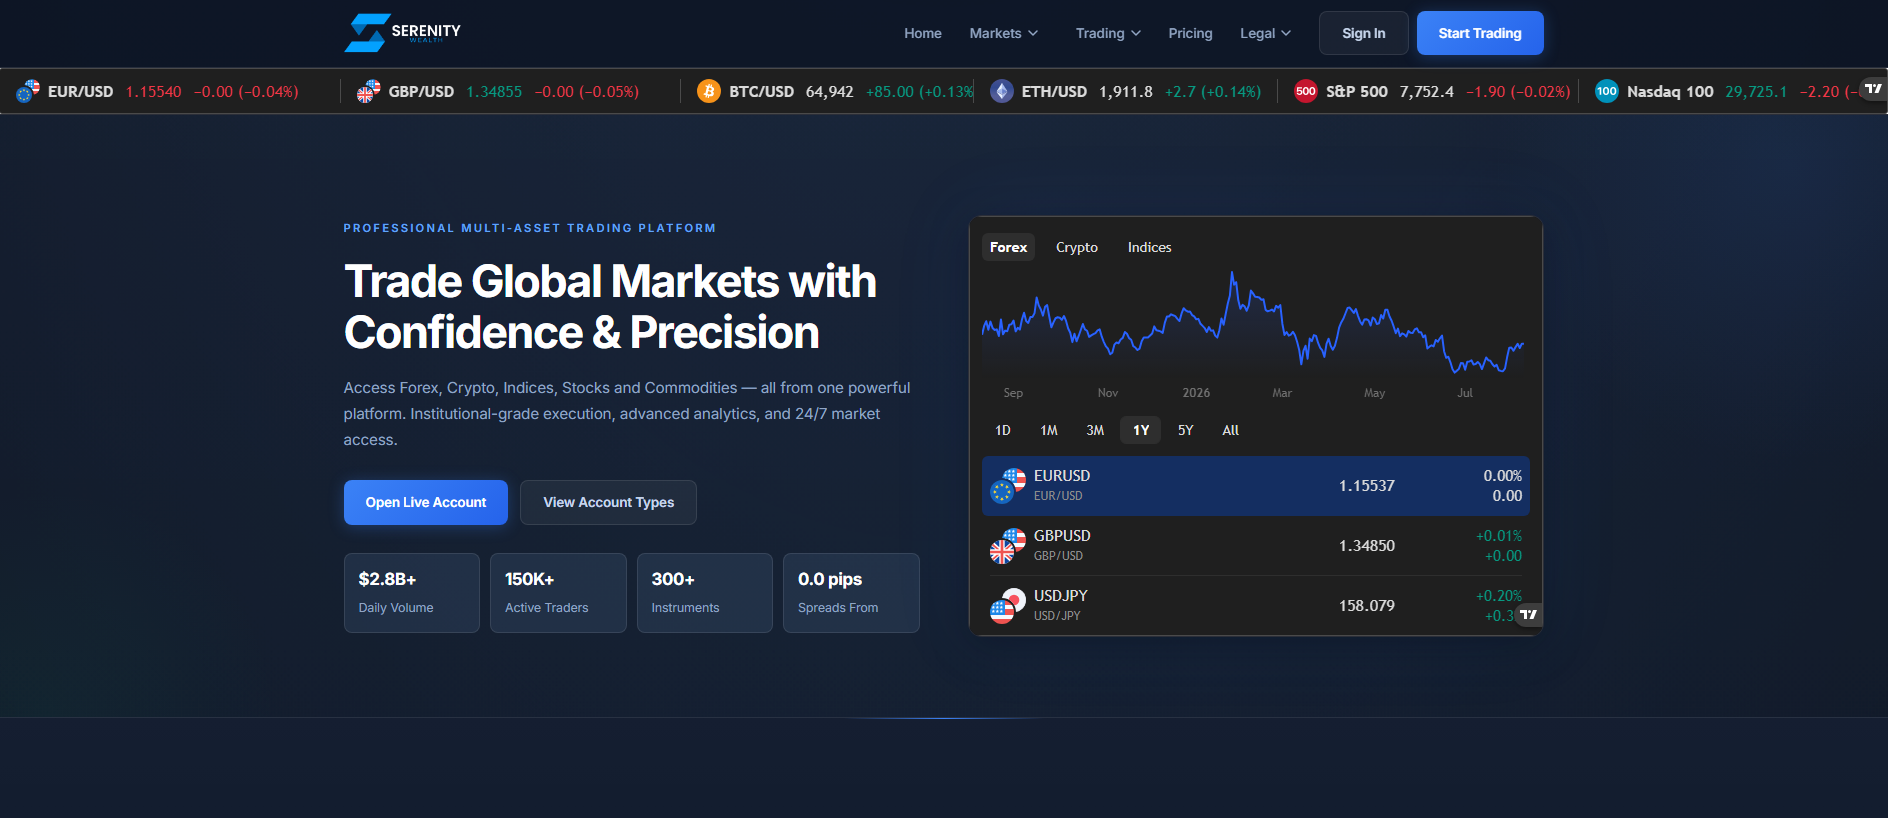The image size is (1888, 818).
Task: Click the GBP/USD flag icon in ticker
Action: coord(369,92)
